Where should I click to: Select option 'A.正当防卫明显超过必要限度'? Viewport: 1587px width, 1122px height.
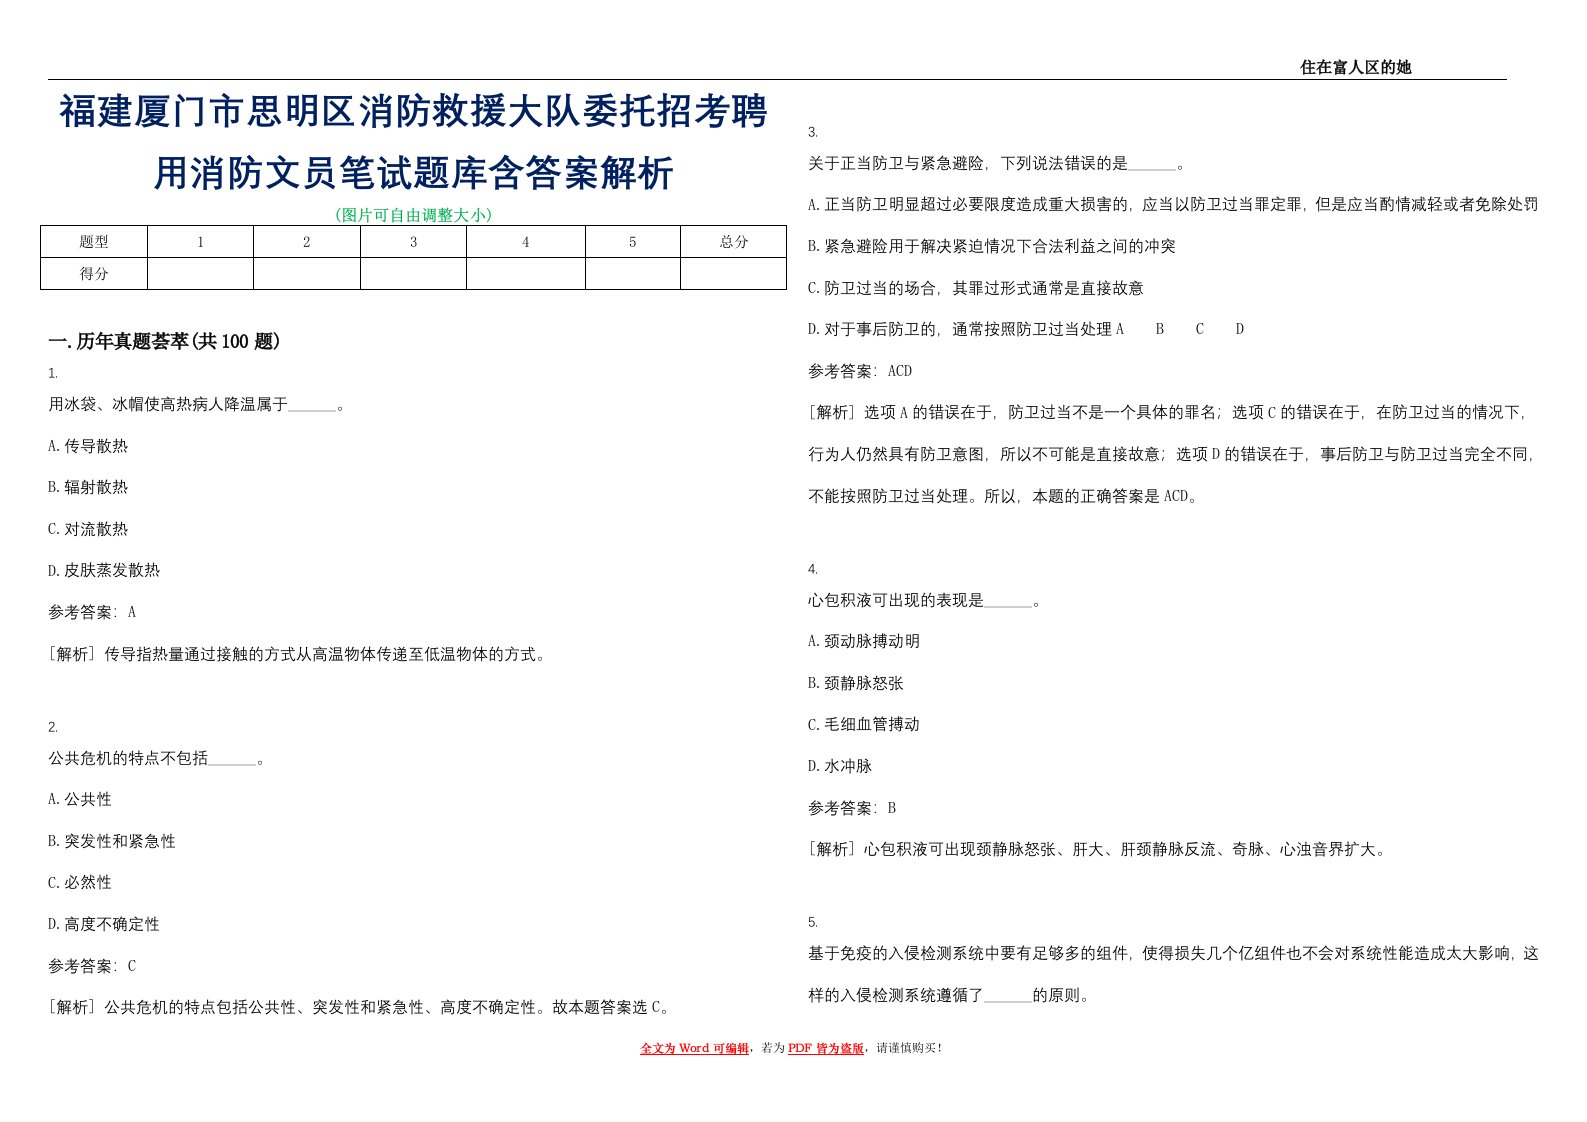click(x=1172, y=204)
